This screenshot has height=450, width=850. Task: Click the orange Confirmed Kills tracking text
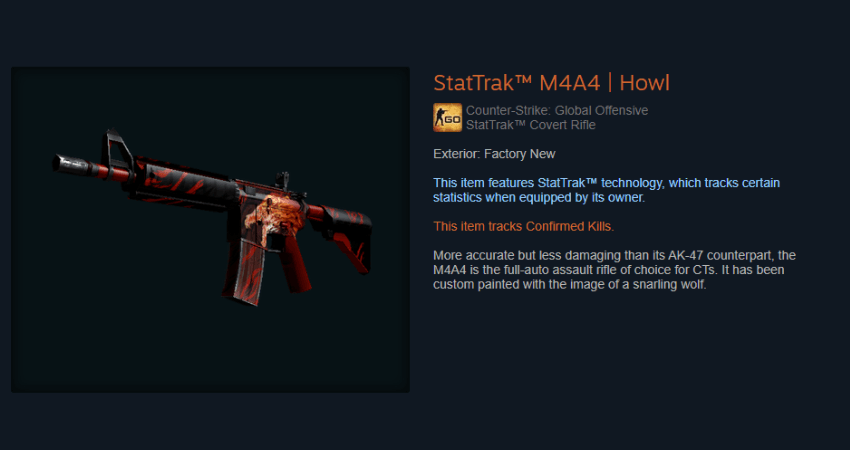[x=524, y=227]
